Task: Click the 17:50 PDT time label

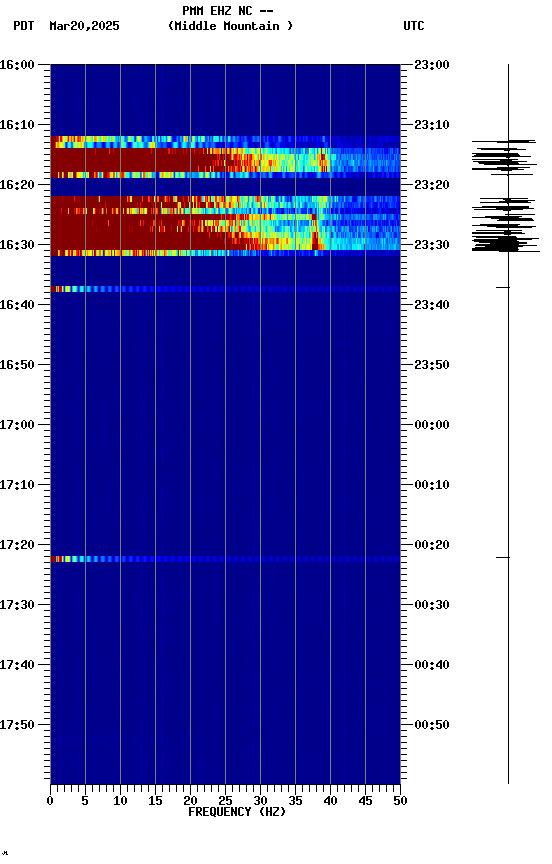Action: tap(17, 725)
